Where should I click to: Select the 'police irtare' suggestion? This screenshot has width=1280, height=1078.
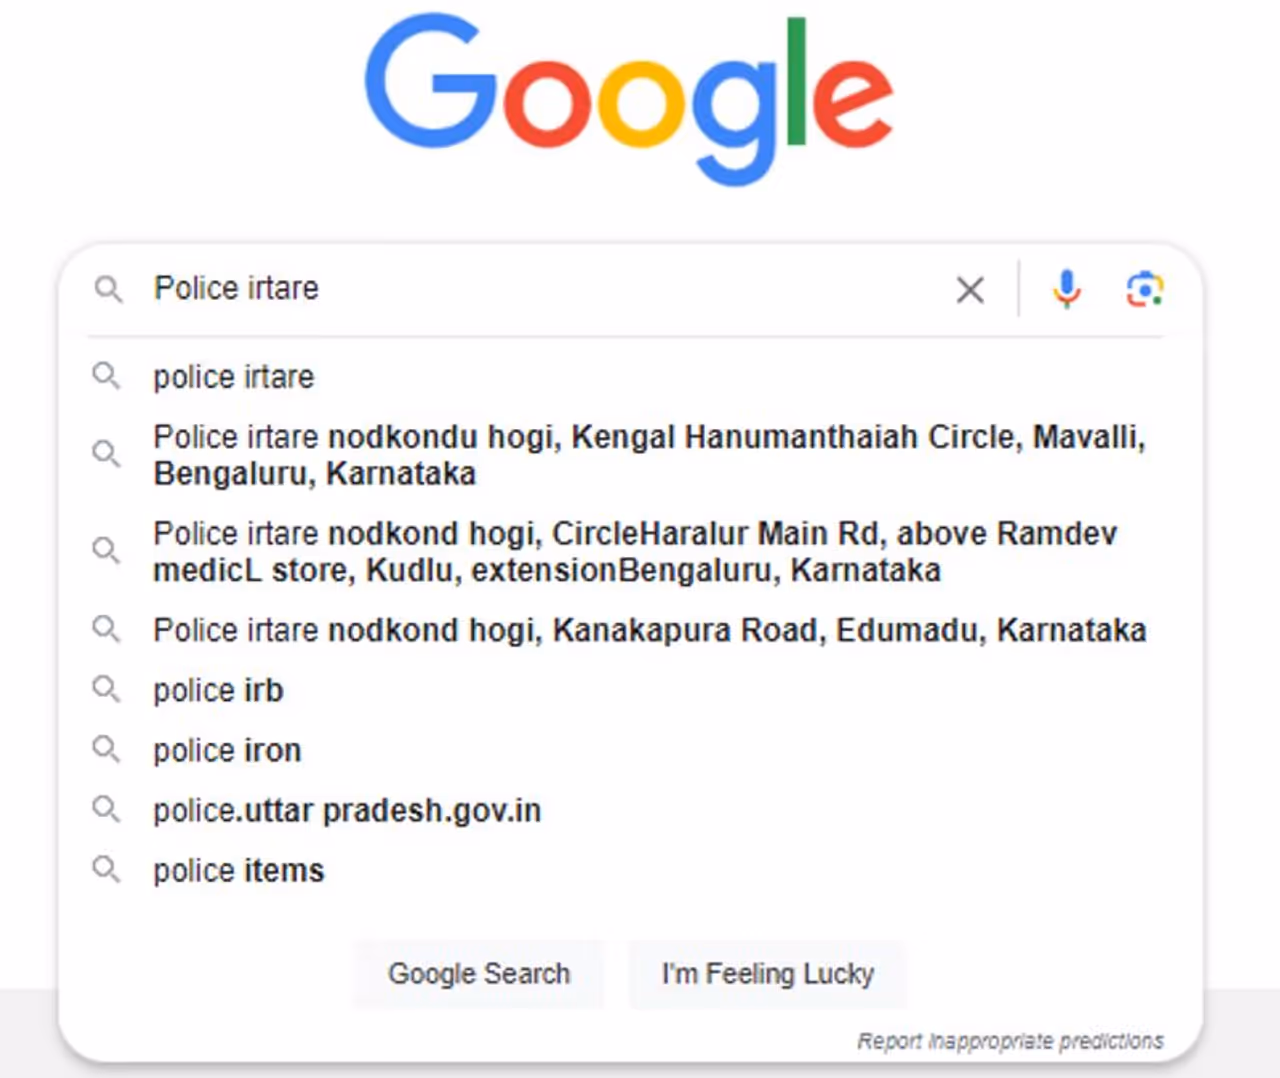click(x=234, y=377)
